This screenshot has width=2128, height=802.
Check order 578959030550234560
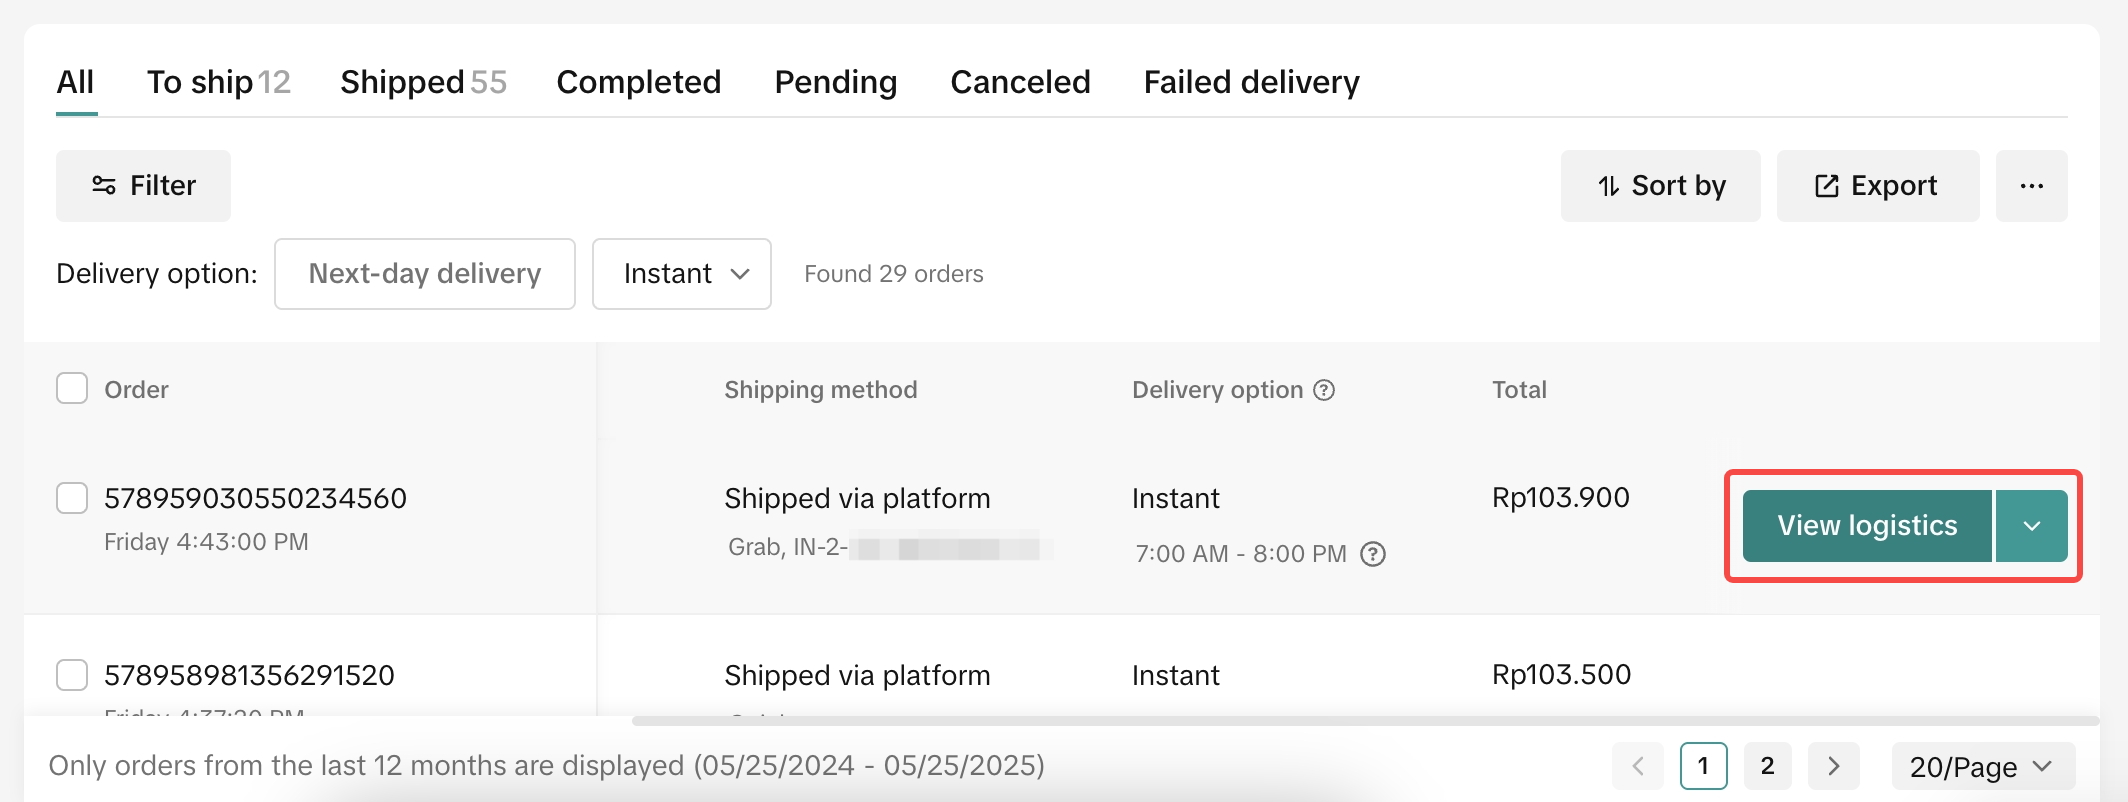[72, 497]
